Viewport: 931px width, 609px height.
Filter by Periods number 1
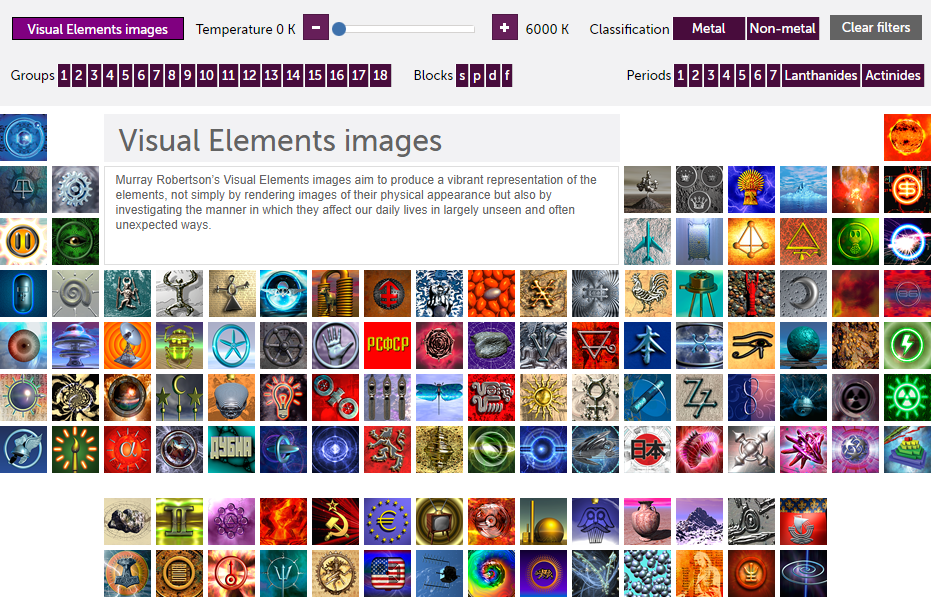click(x=680, y=75)
